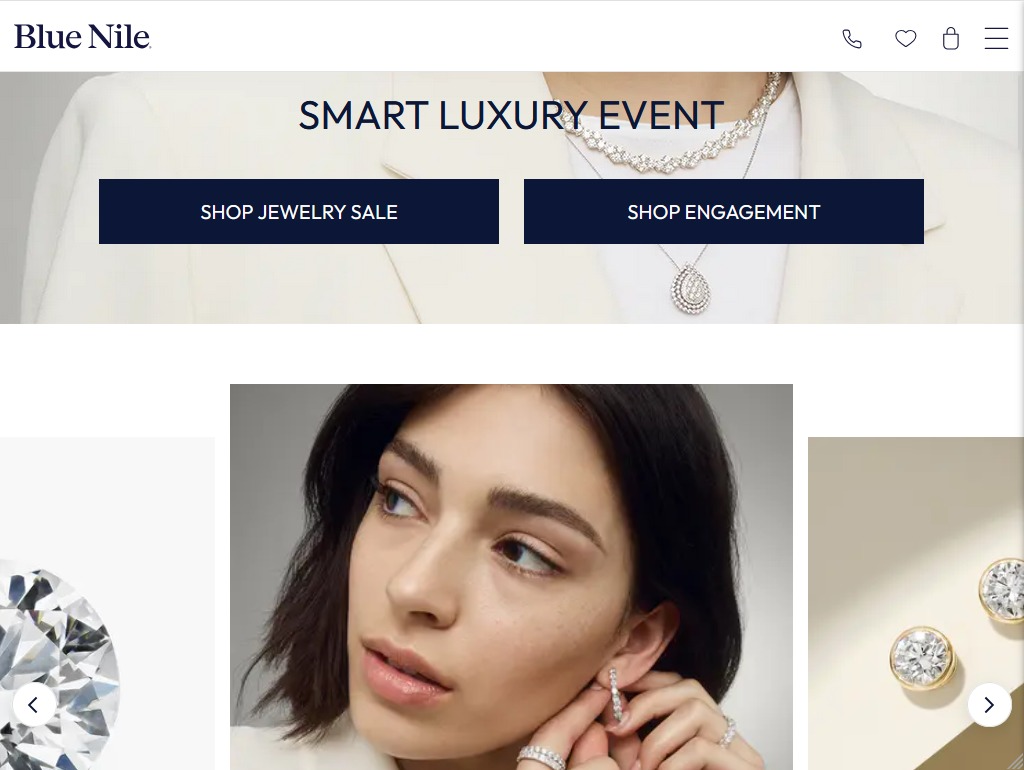Open the shopping bag icon
Image resolution: width=1024 pixels, height=770 pixels.
click(x=951, y=39)
